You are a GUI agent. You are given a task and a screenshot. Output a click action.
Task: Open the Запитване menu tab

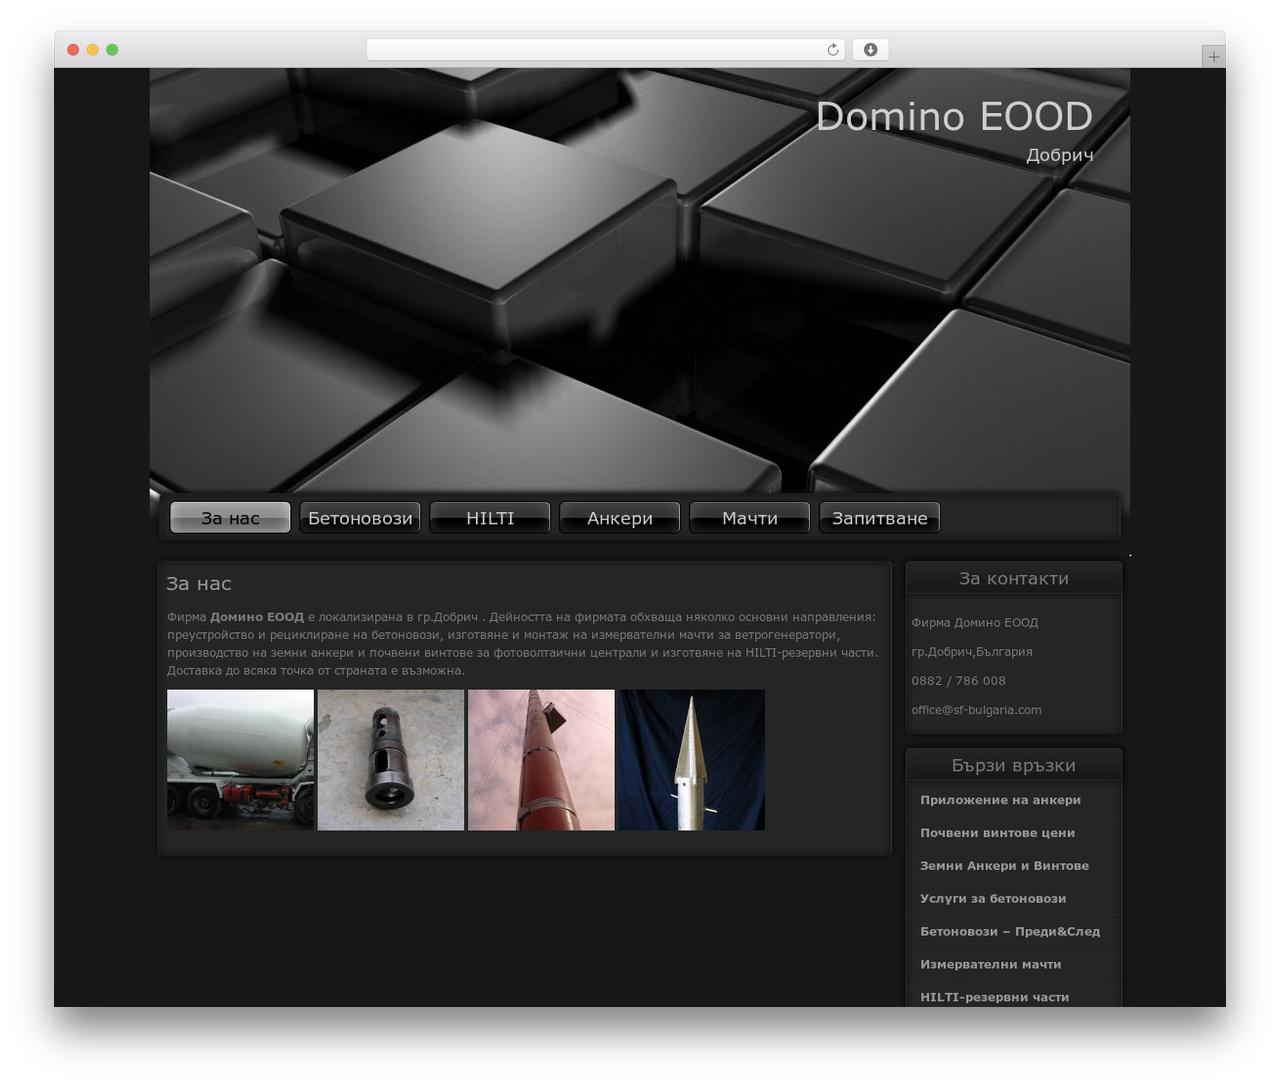point(880,518)
